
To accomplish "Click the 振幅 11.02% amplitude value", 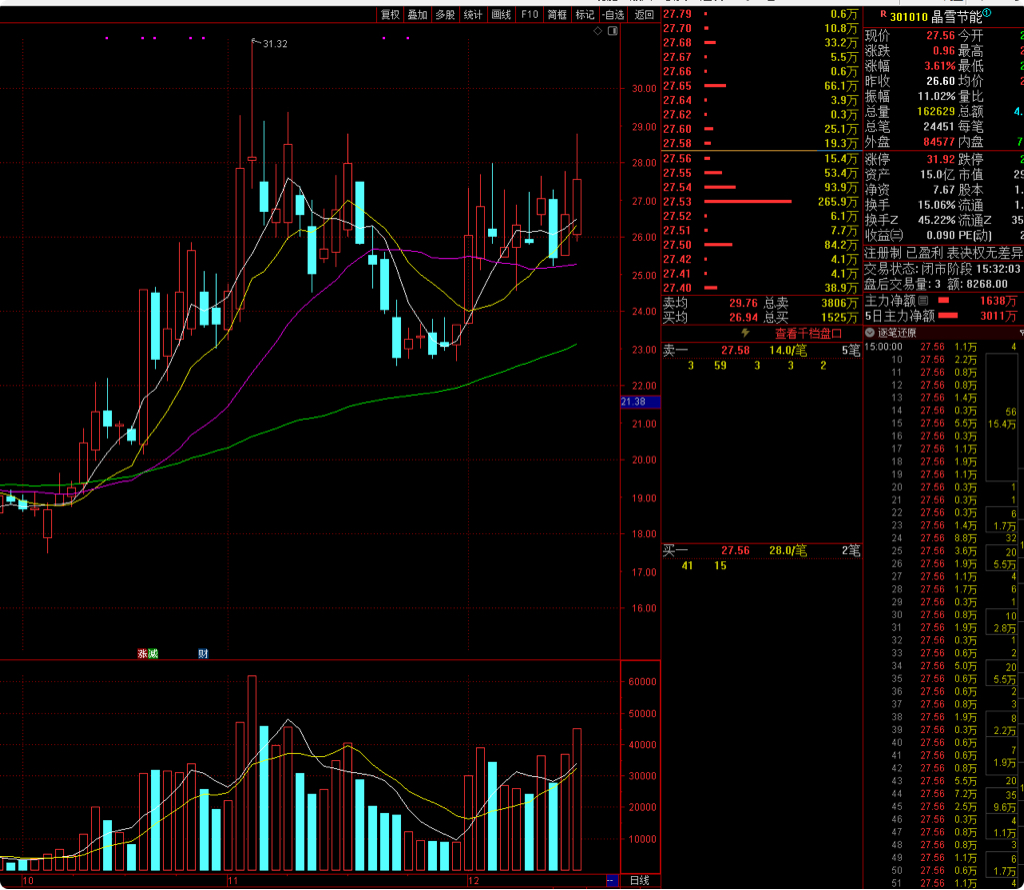I will (x=936, y=97).
